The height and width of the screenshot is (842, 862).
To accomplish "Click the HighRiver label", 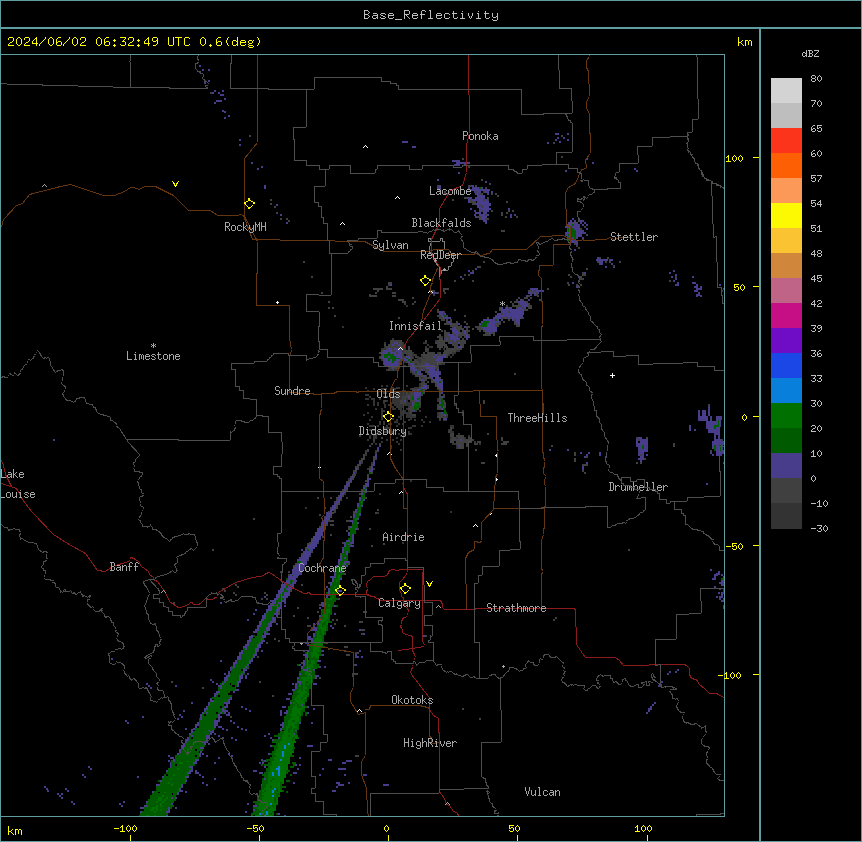I will (430, 743).
